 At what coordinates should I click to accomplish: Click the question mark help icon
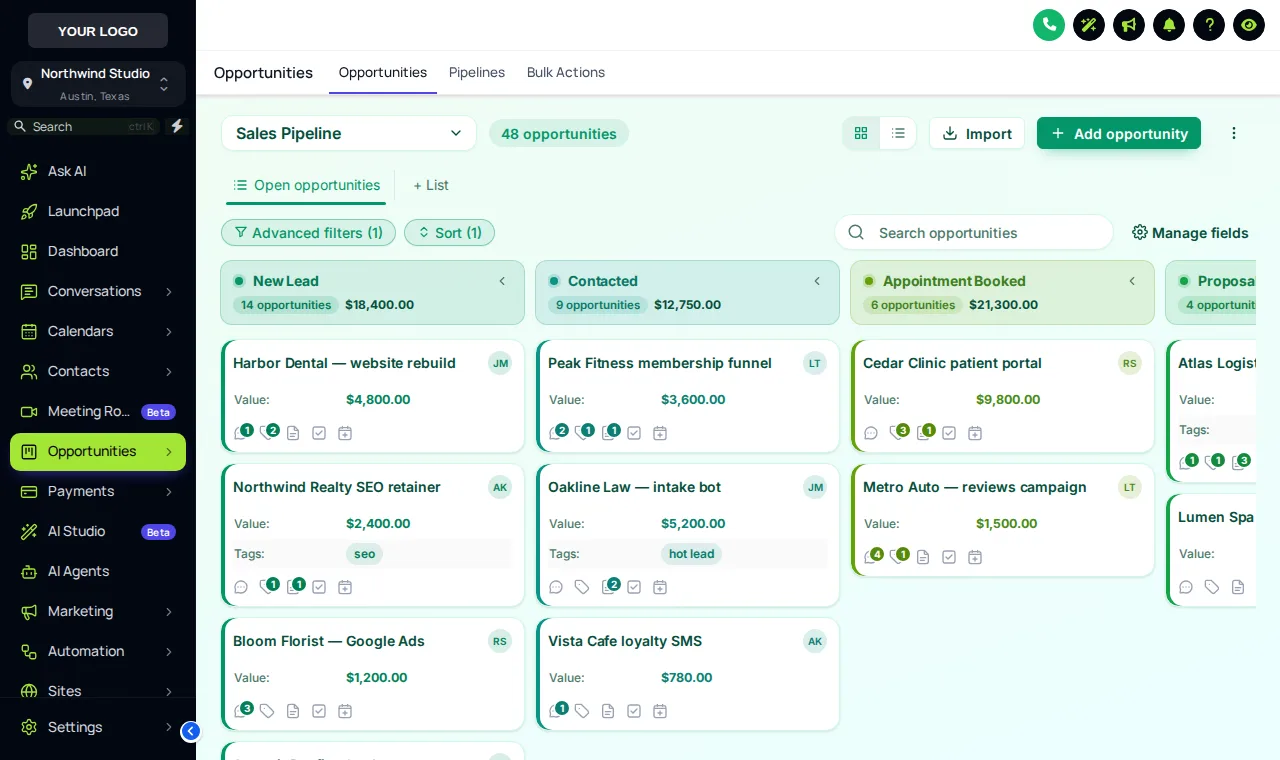click(1209, 25)
